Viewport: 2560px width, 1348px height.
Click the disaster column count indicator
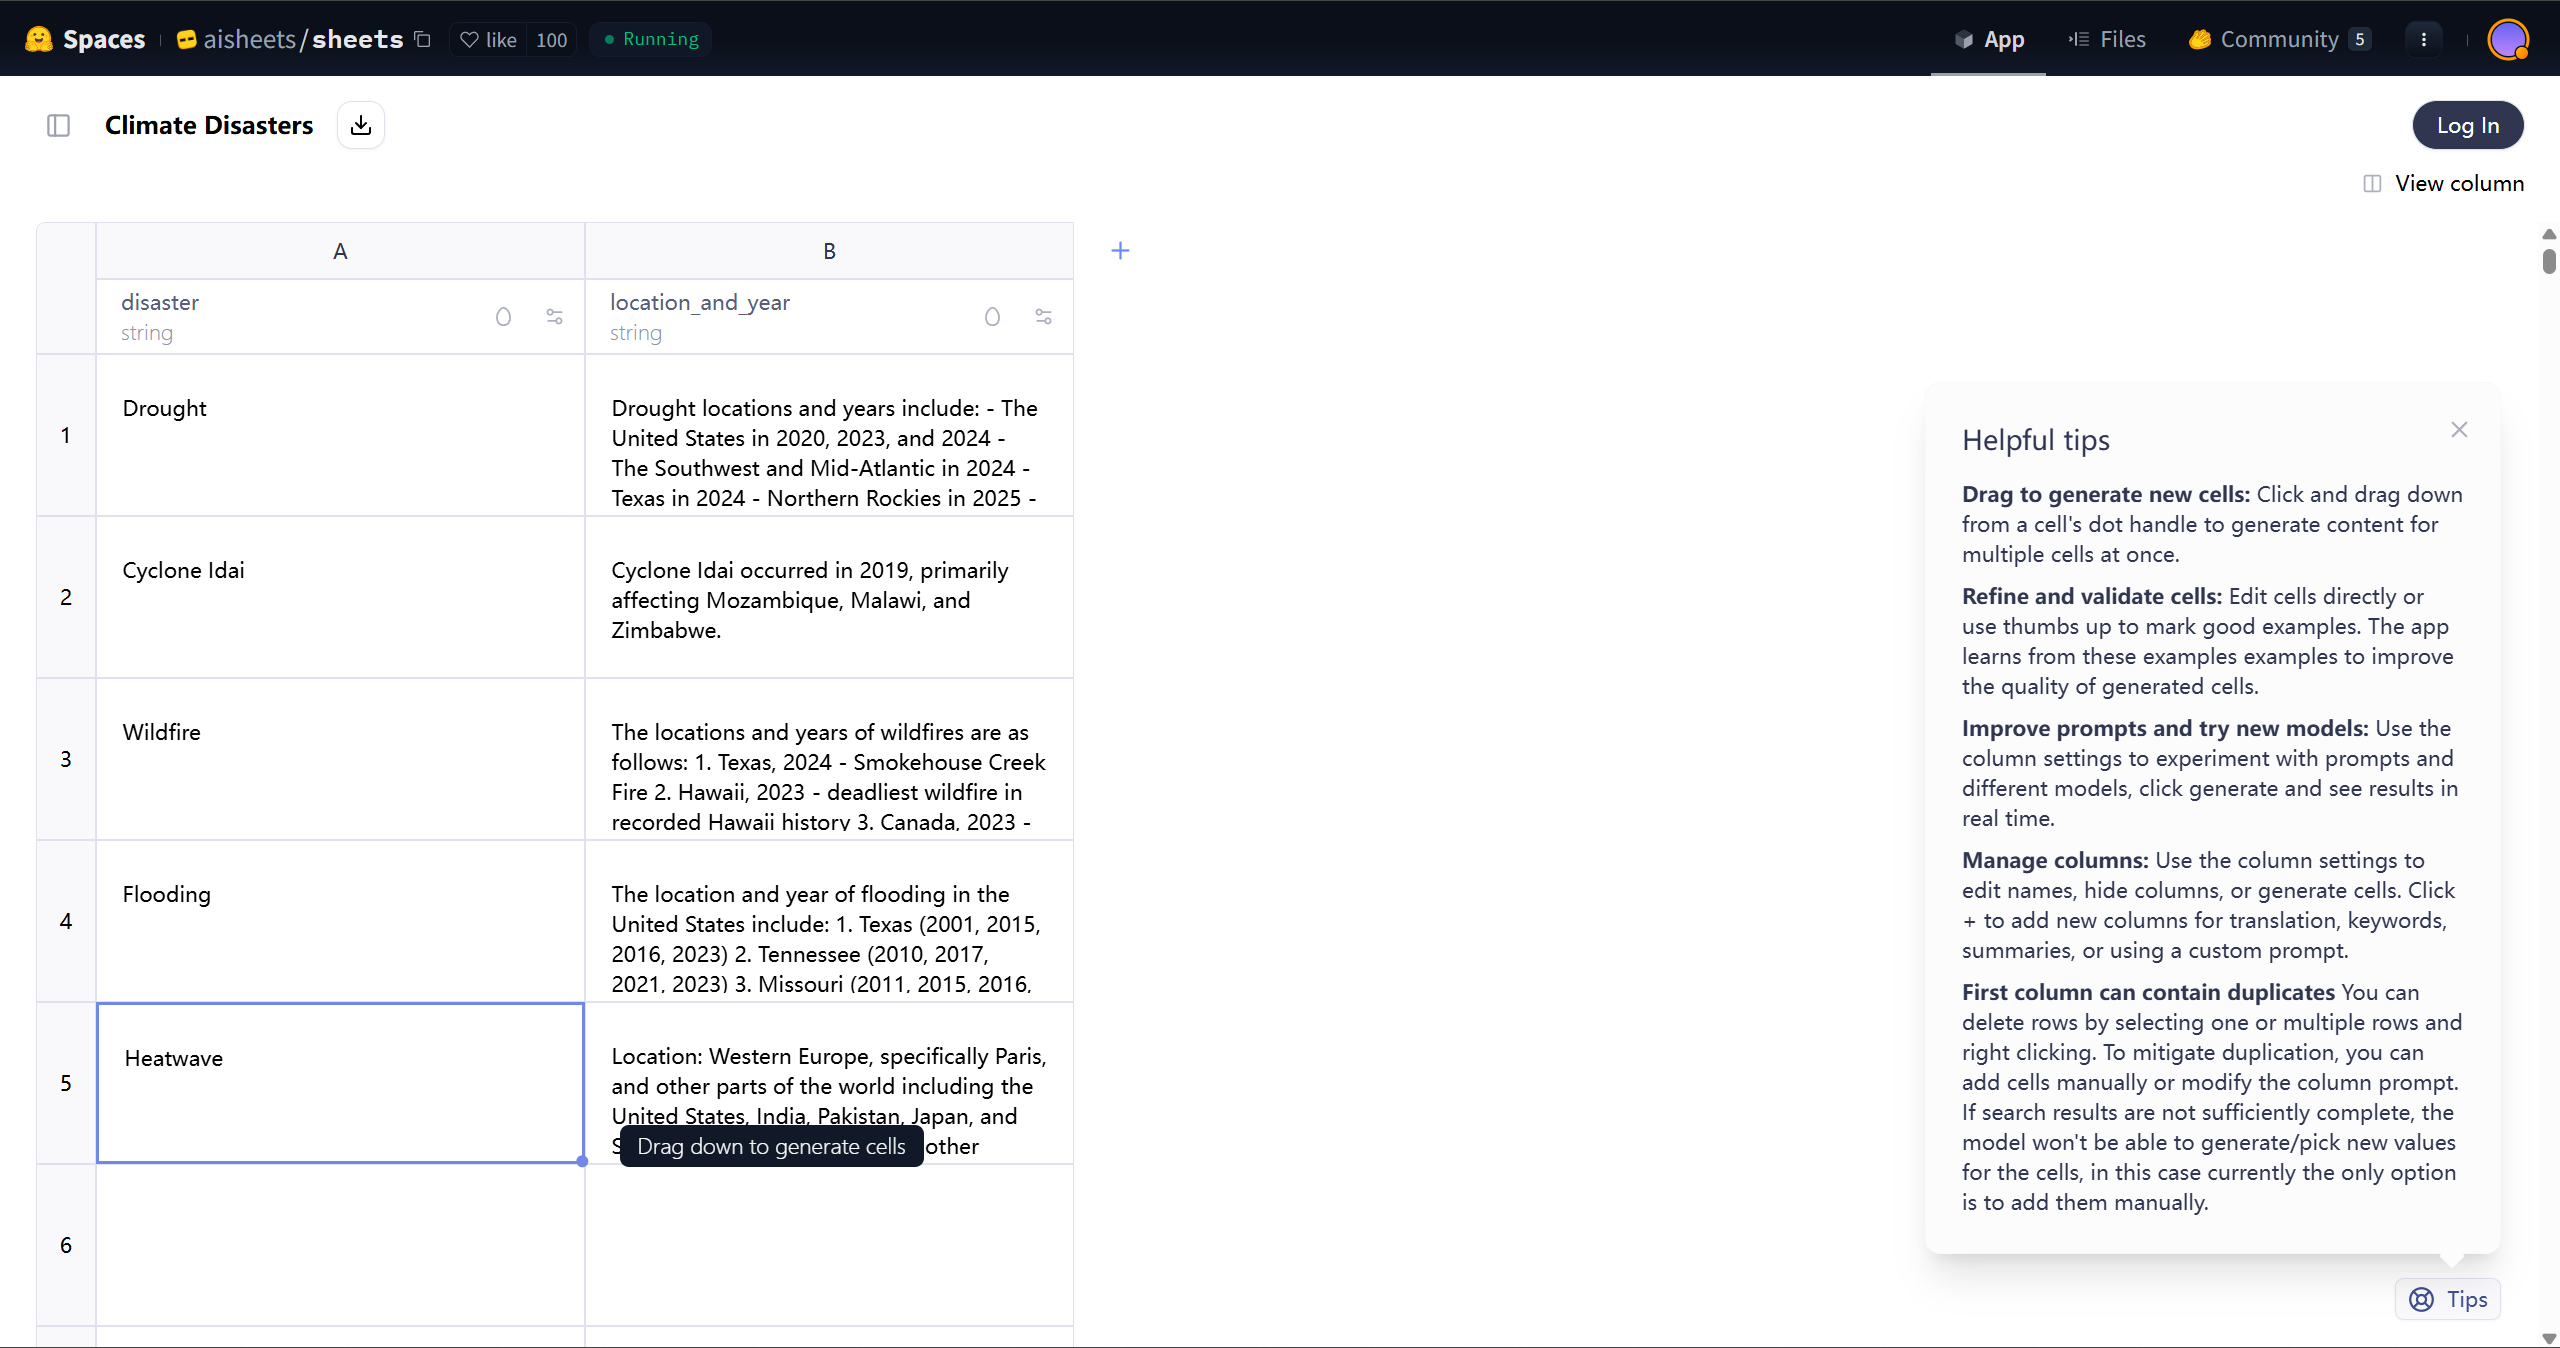click(503, 317)
